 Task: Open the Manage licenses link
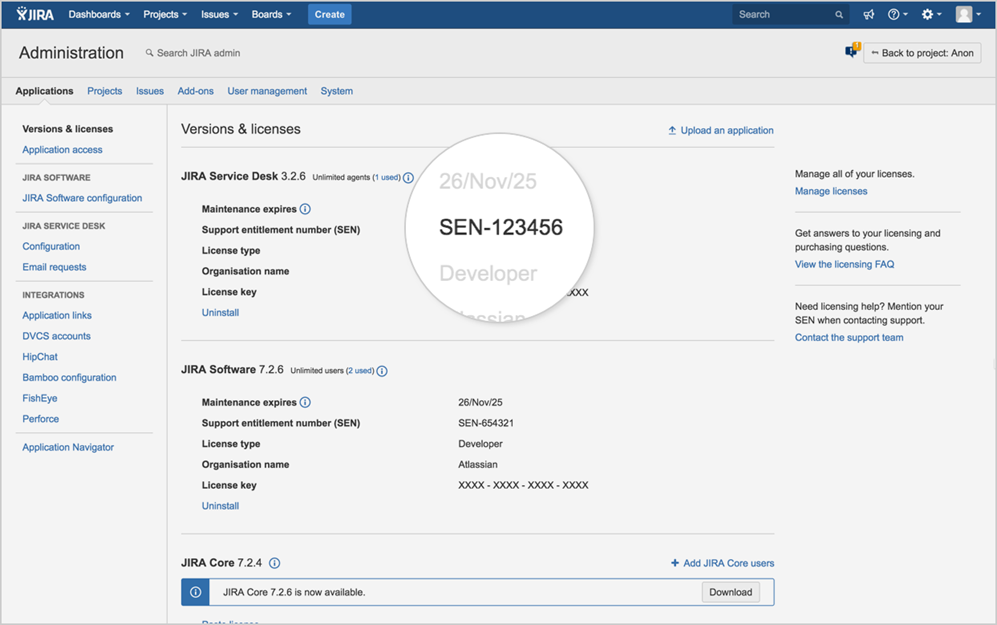[x=831, y=191]
